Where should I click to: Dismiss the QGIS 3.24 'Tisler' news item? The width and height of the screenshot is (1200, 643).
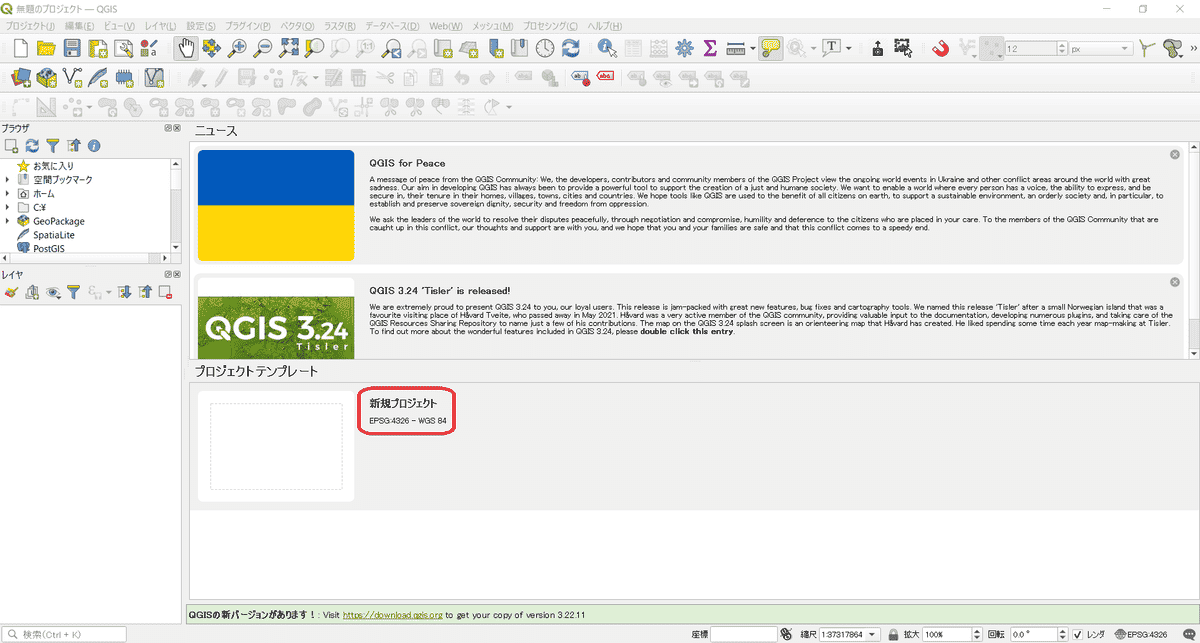coord(1174,283)
